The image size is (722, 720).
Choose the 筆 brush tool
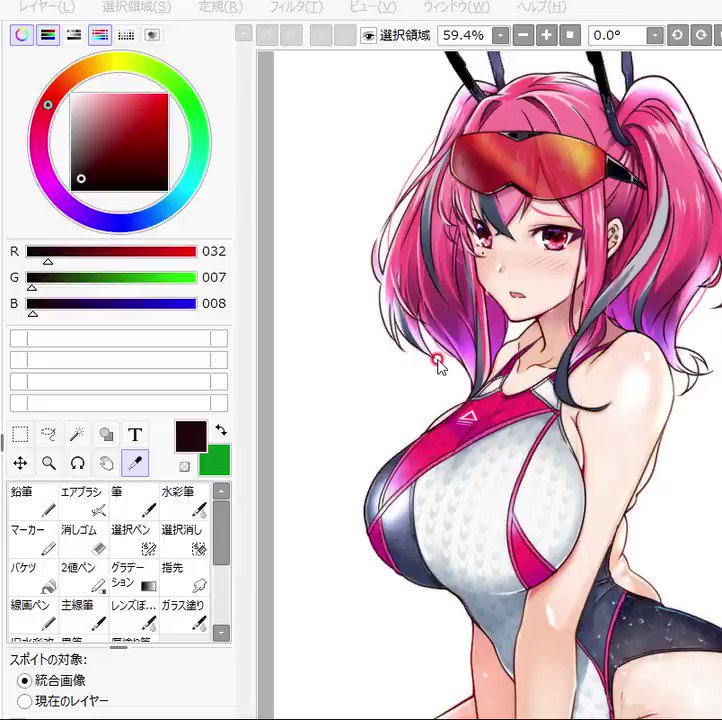tap(134, 501)
